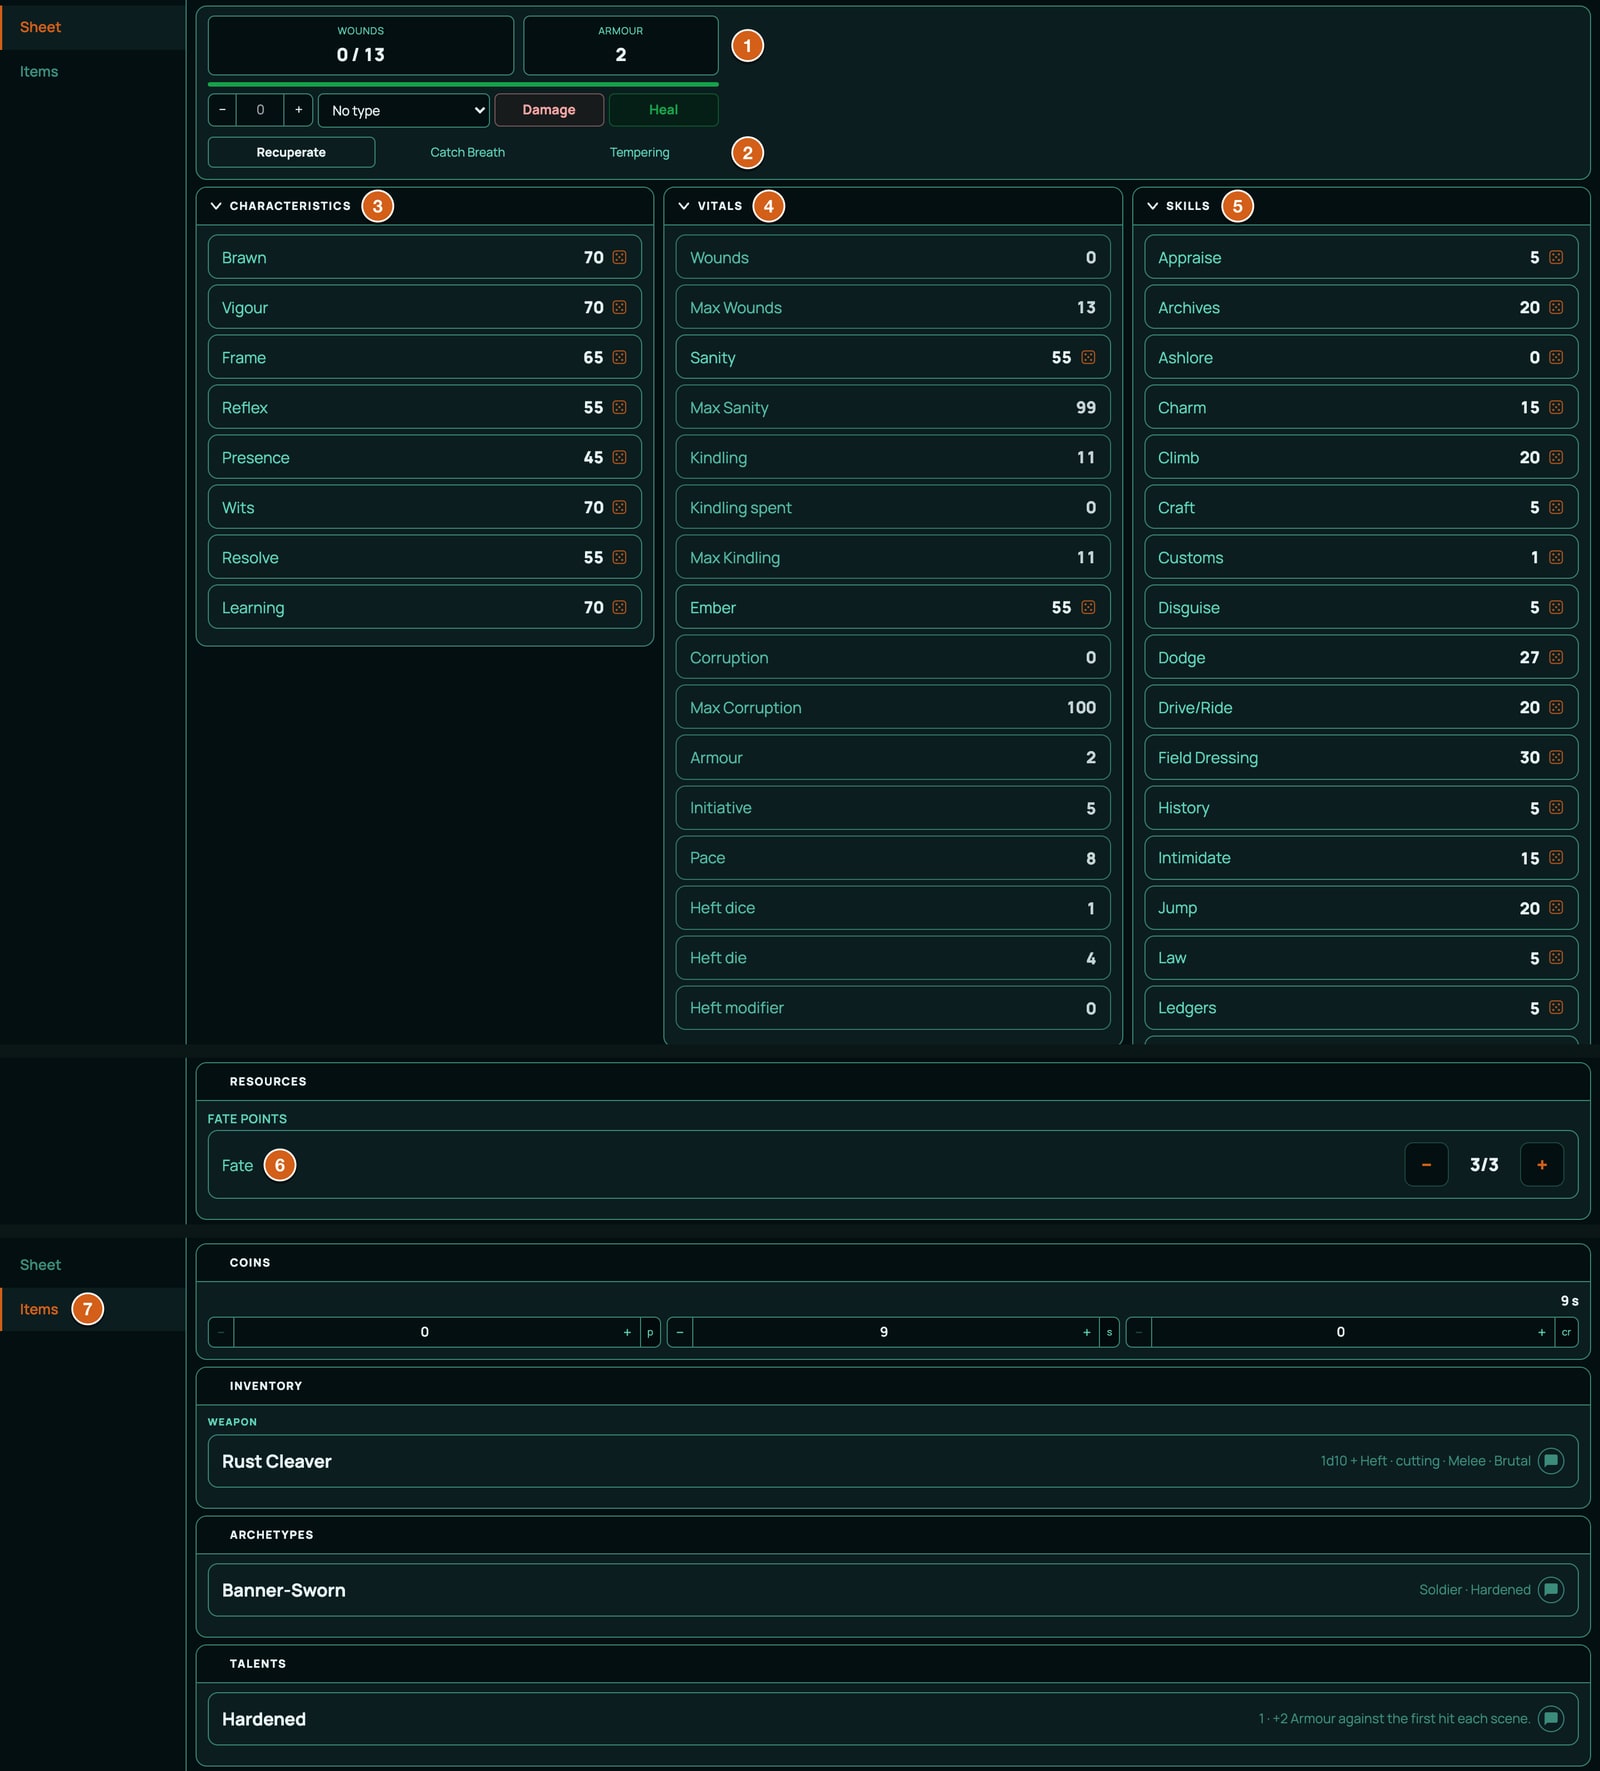Select the Tempering tab

tap(639, 152)
